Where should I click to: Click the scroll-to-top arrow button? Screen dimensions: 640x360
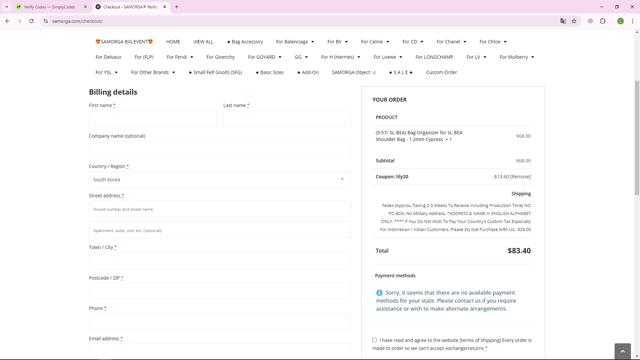pyautogui.click(x=622, y=351)
